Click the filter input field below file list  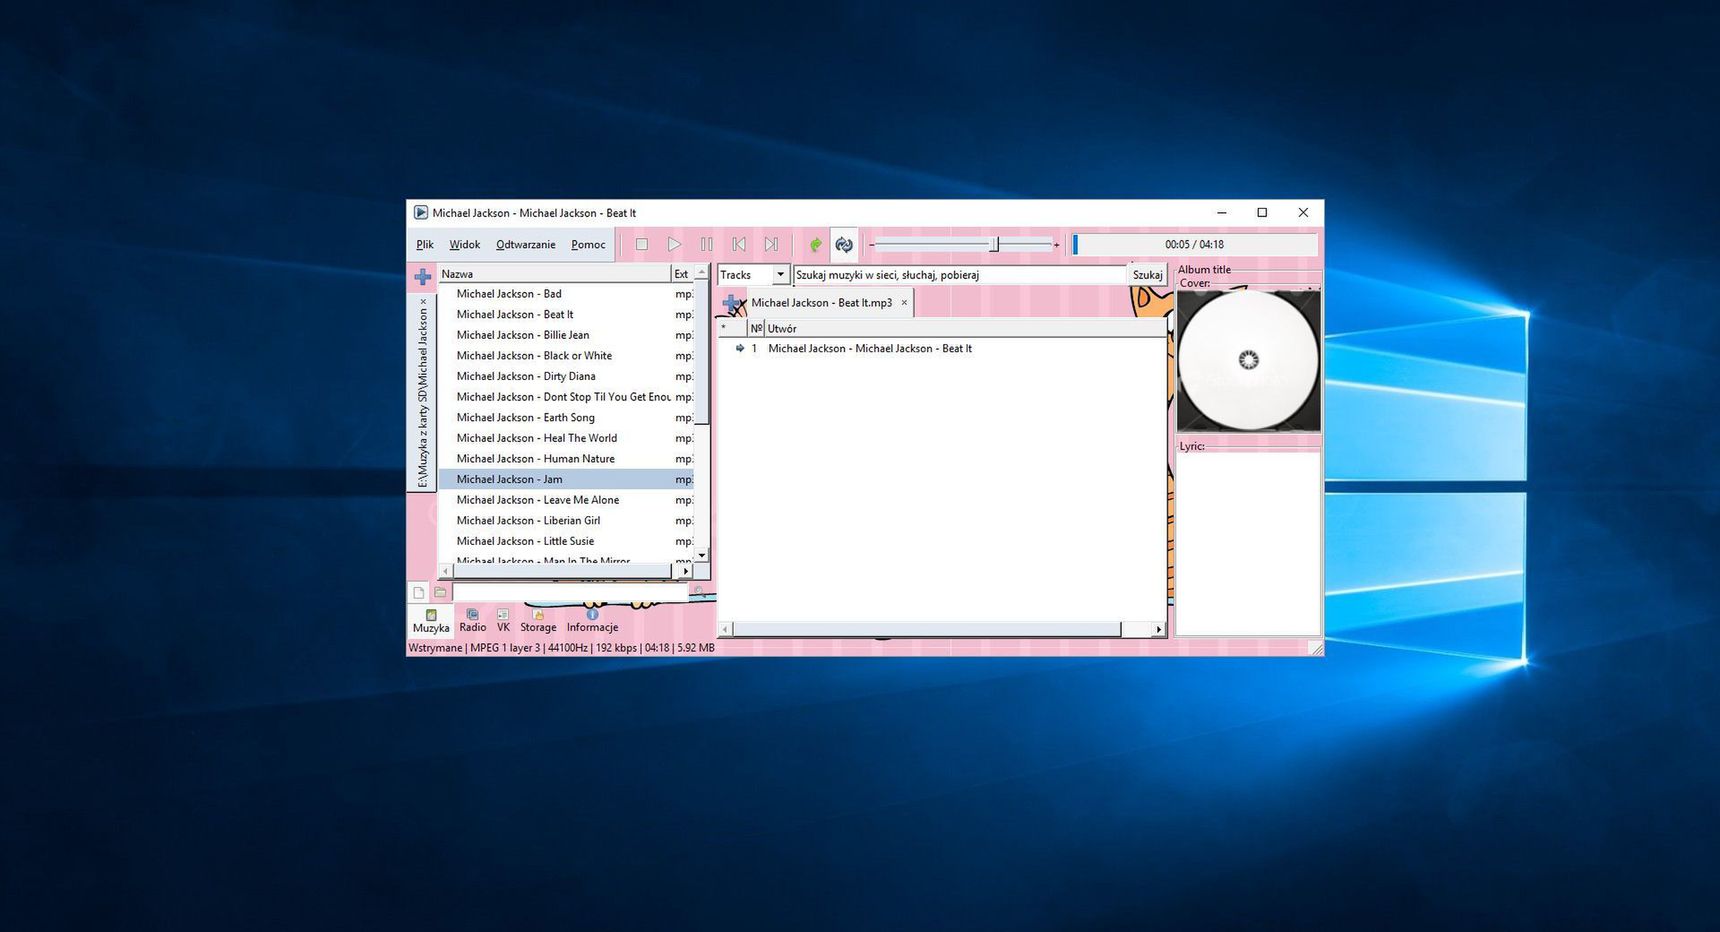point(571,592)
